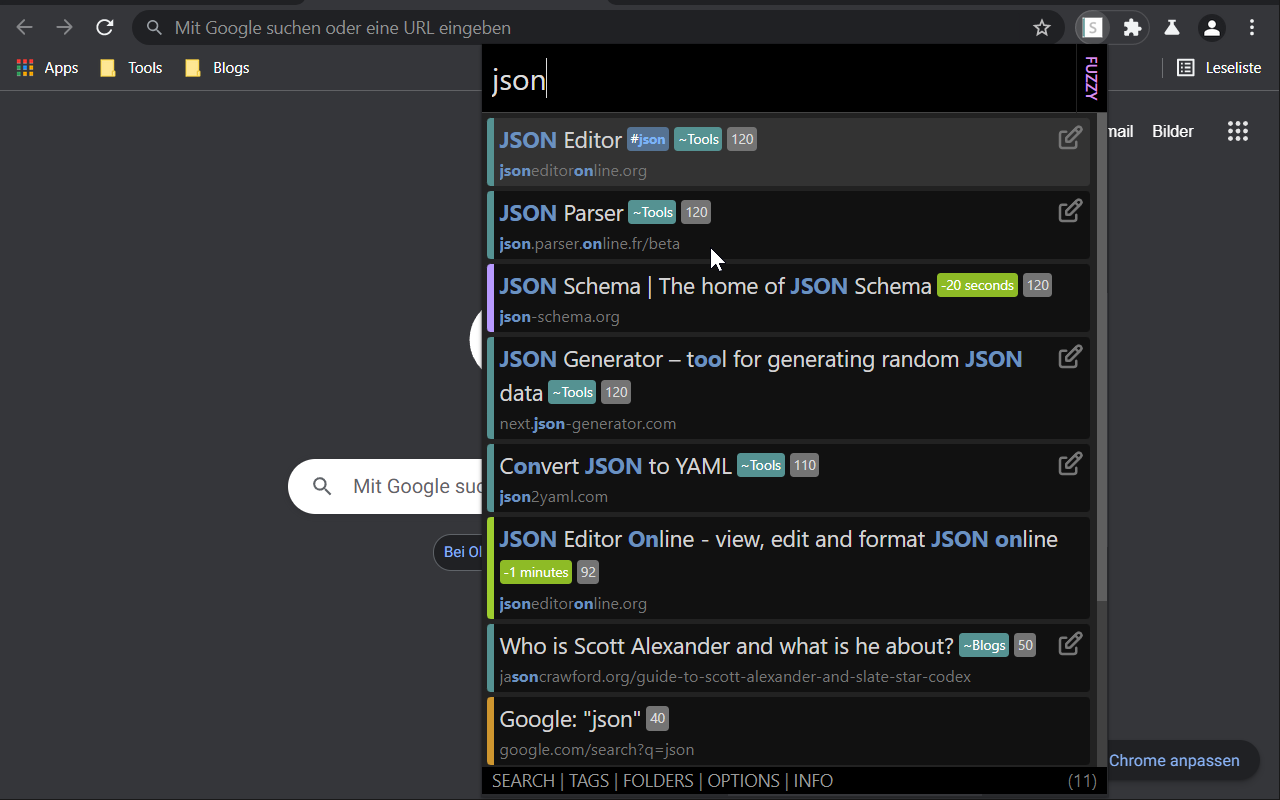Toggle the FUZZY search mode
The image size is (1280, 800).
coord(1091,78)
